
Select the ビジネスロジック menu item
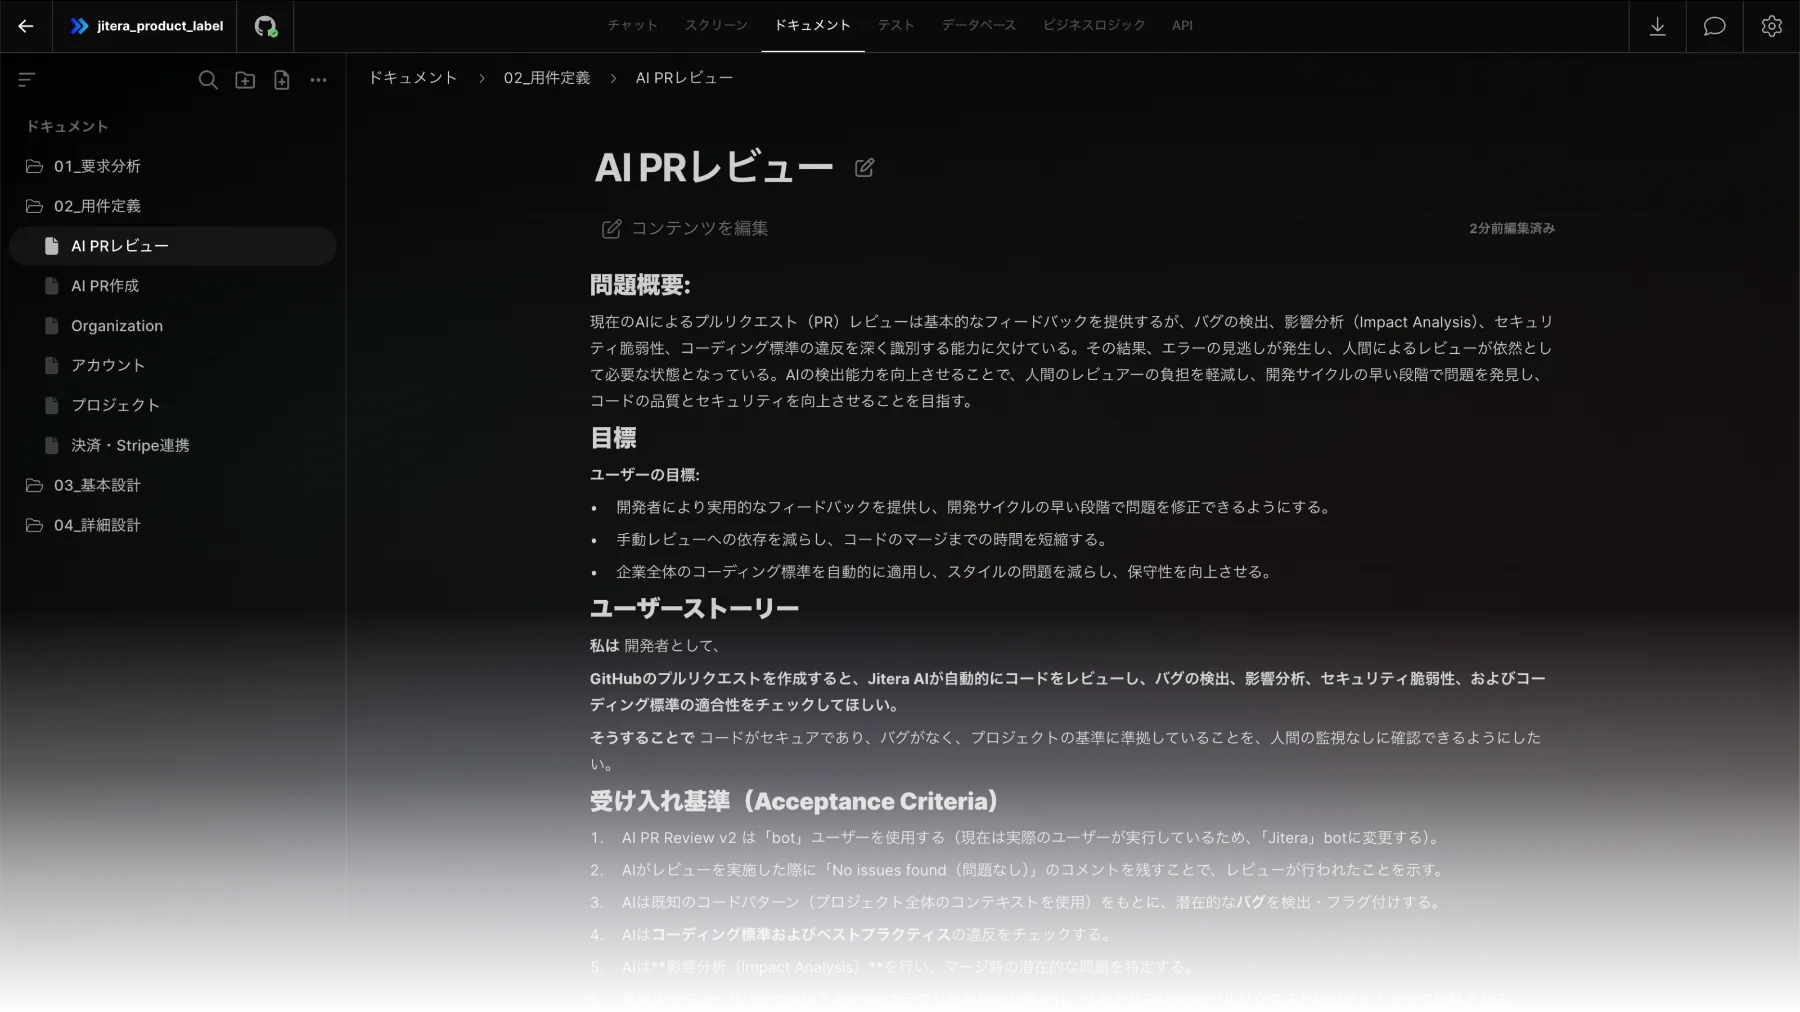coord(1093,25)
